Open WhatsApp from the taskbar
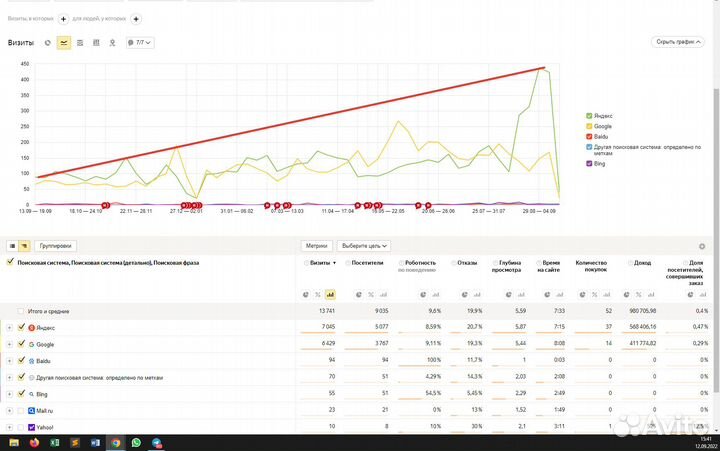The image size is (720, 451). [136, 443]
